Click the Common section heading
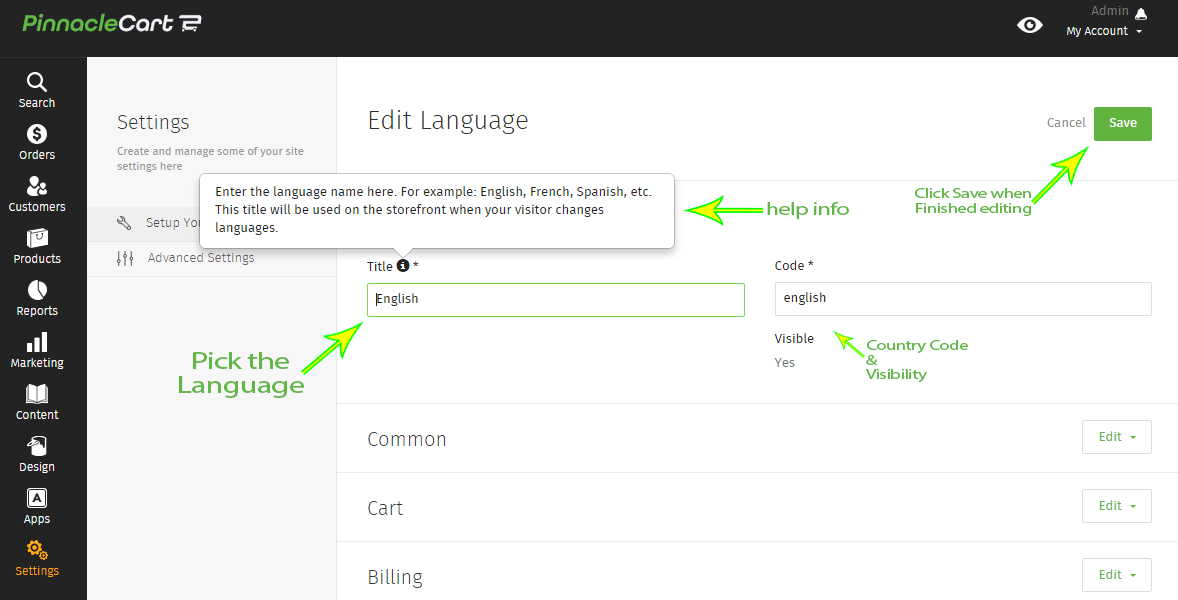Screen dimensions: 1178x600 click(x=406, y=439)
